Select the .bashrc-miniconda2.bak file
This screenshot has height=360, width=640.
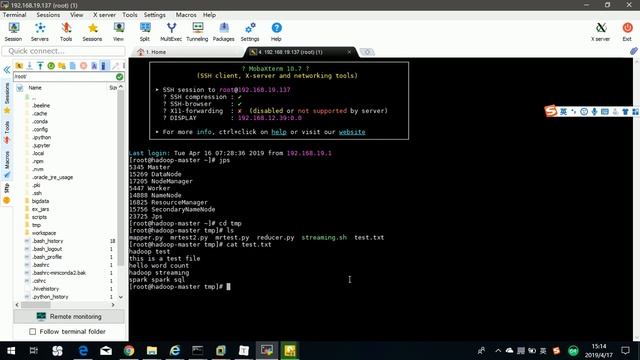click(59, 273)
